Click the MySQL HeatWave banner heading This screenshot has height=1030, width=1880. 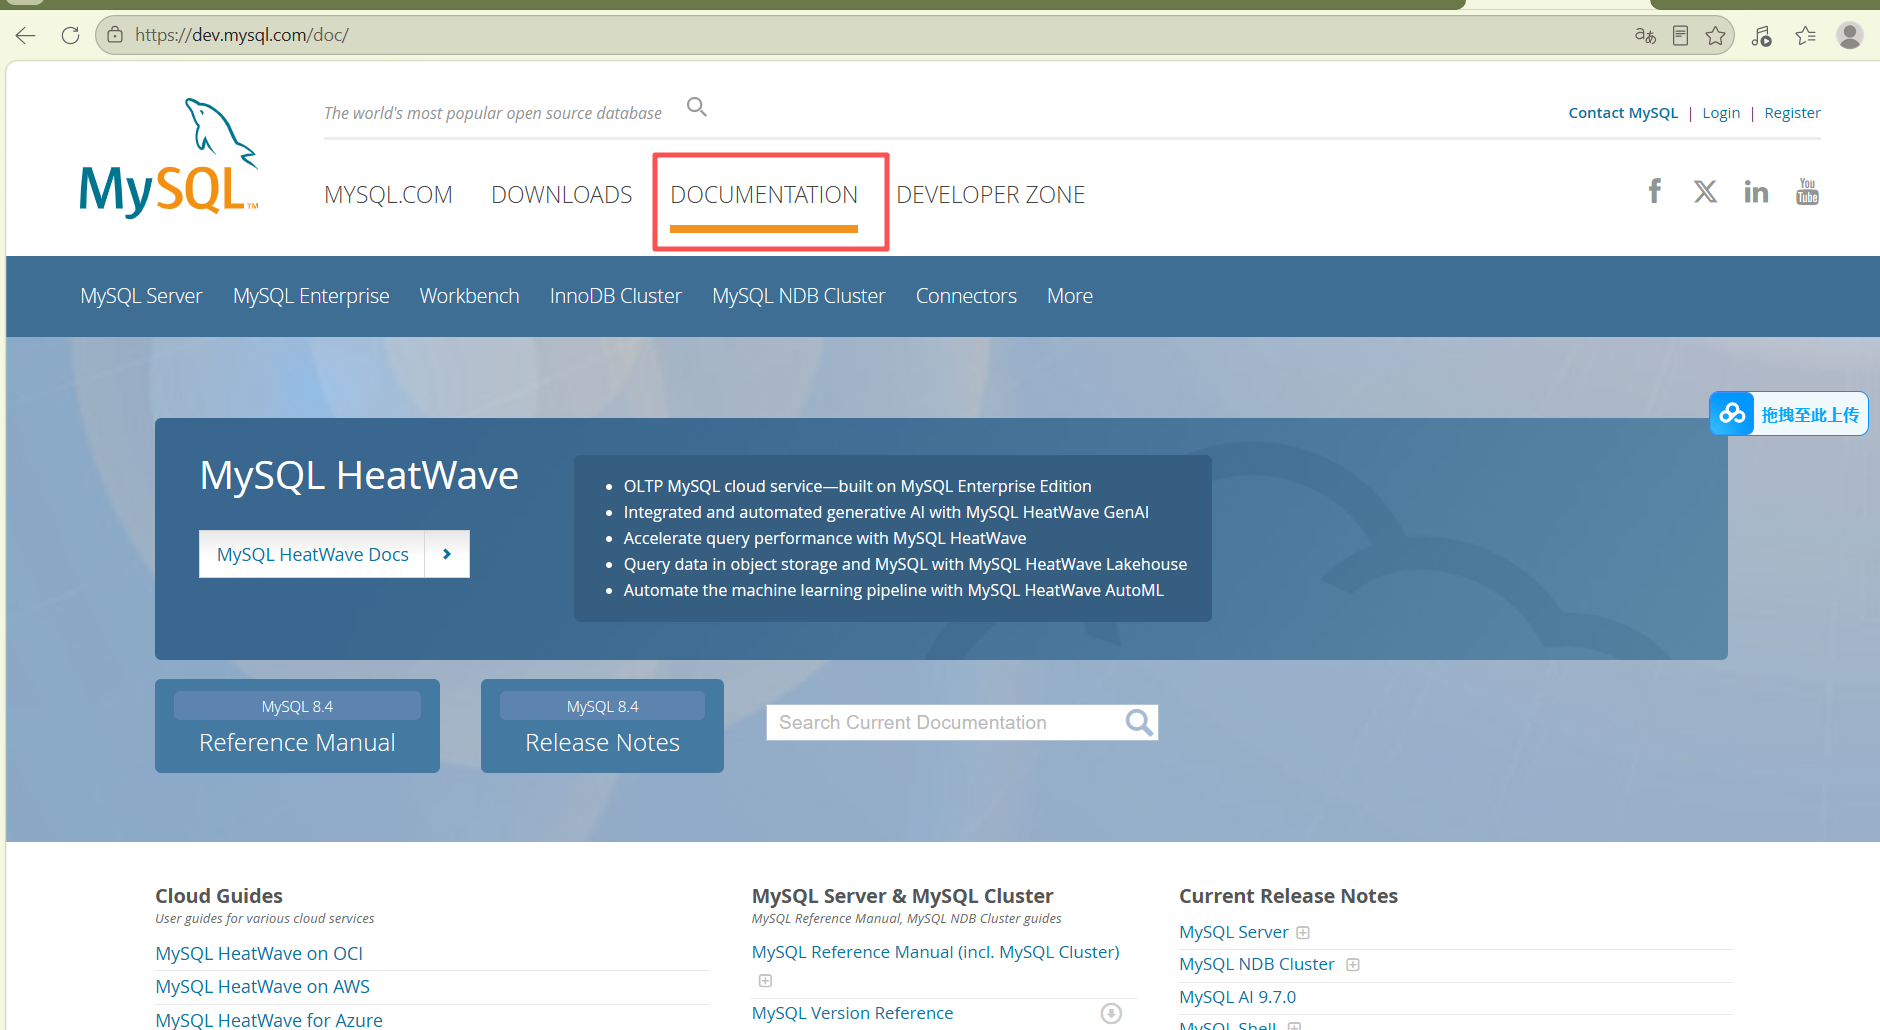pos(359,475)
